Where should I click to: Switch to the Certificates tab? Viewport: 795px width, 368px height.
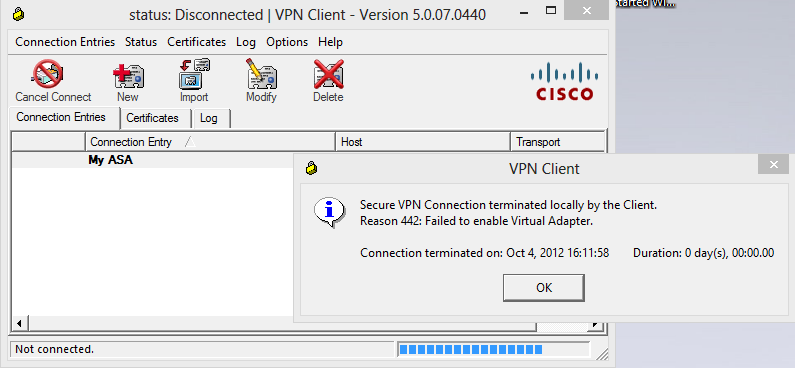153,118
